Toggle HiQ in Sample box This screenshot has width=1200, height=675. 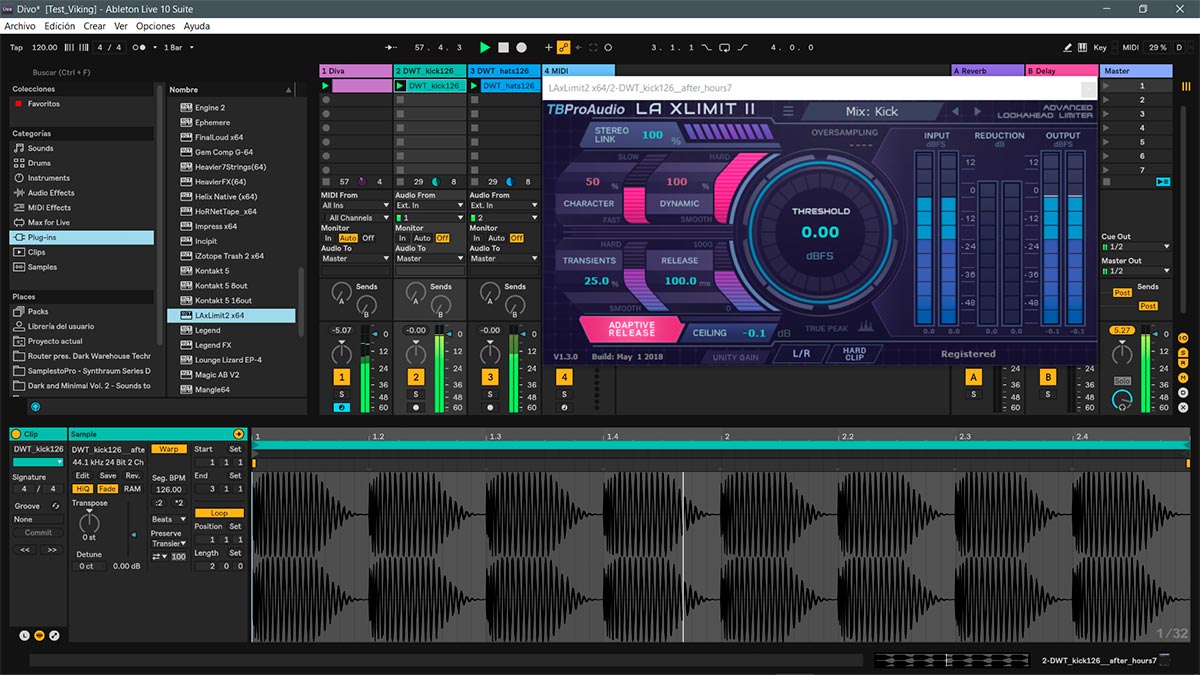(x=83, y=489)
